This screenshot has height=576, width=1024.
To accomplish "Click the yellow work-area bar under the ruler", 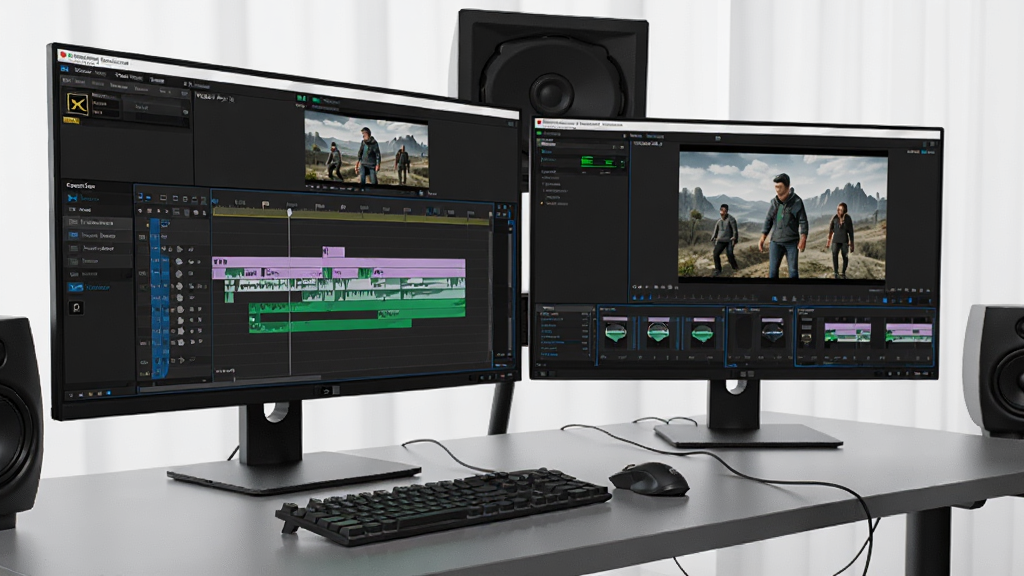I will pos(351,218).
